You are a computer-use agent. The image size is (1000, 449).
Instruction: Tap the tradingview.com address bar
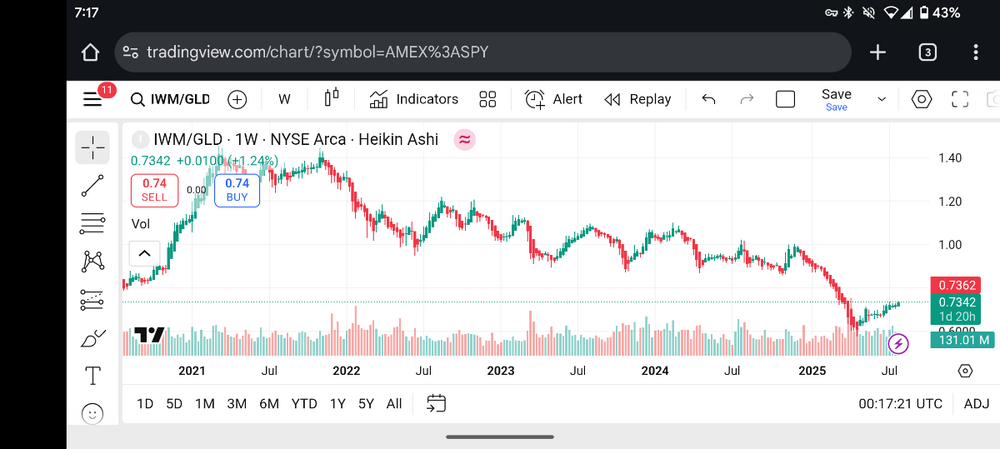click(x=483, y=52)
